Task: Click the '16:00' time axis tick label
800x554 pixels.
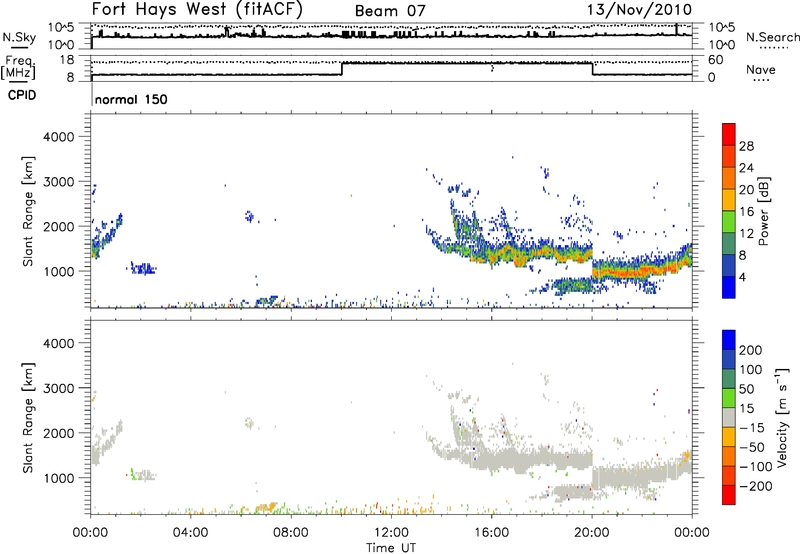Action: pos(491,533)
